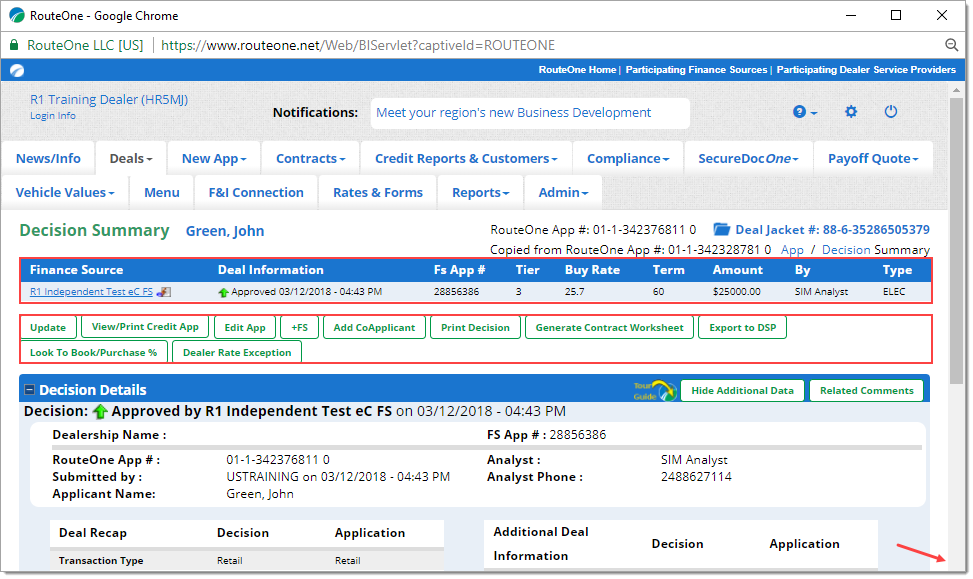Go to the News/Info tab
The width and height of the screenshot is (973, 579).
pos(48,159)
